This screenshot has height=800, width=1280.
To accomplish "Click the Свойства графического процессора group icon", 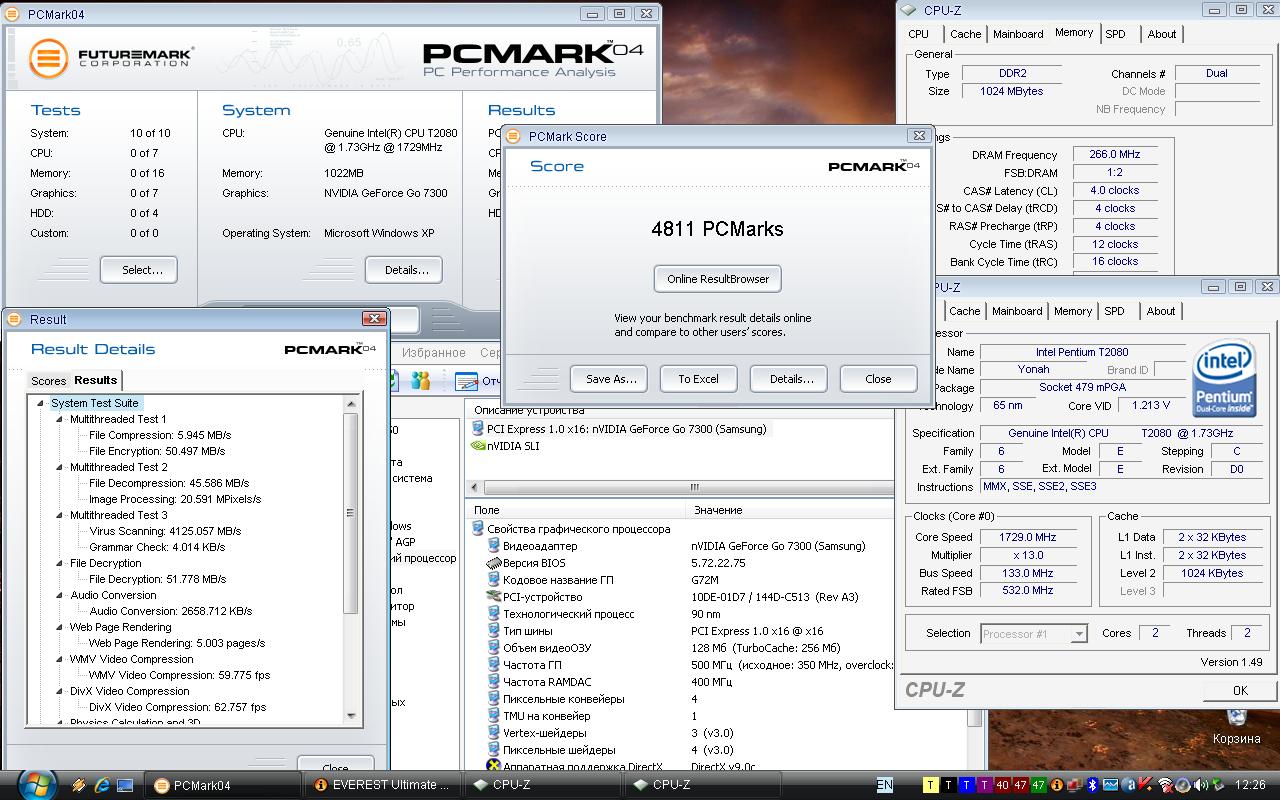I will (x=477, y=529).
